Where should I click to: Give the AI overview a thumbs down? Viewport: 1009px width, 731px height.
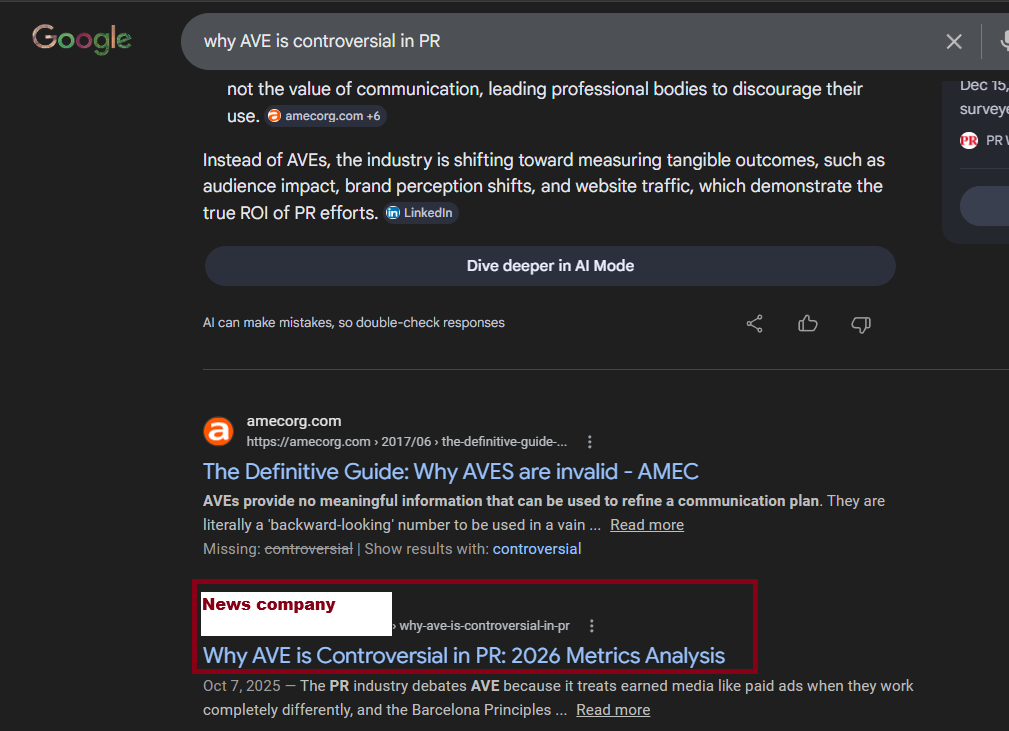coord(860,323)
